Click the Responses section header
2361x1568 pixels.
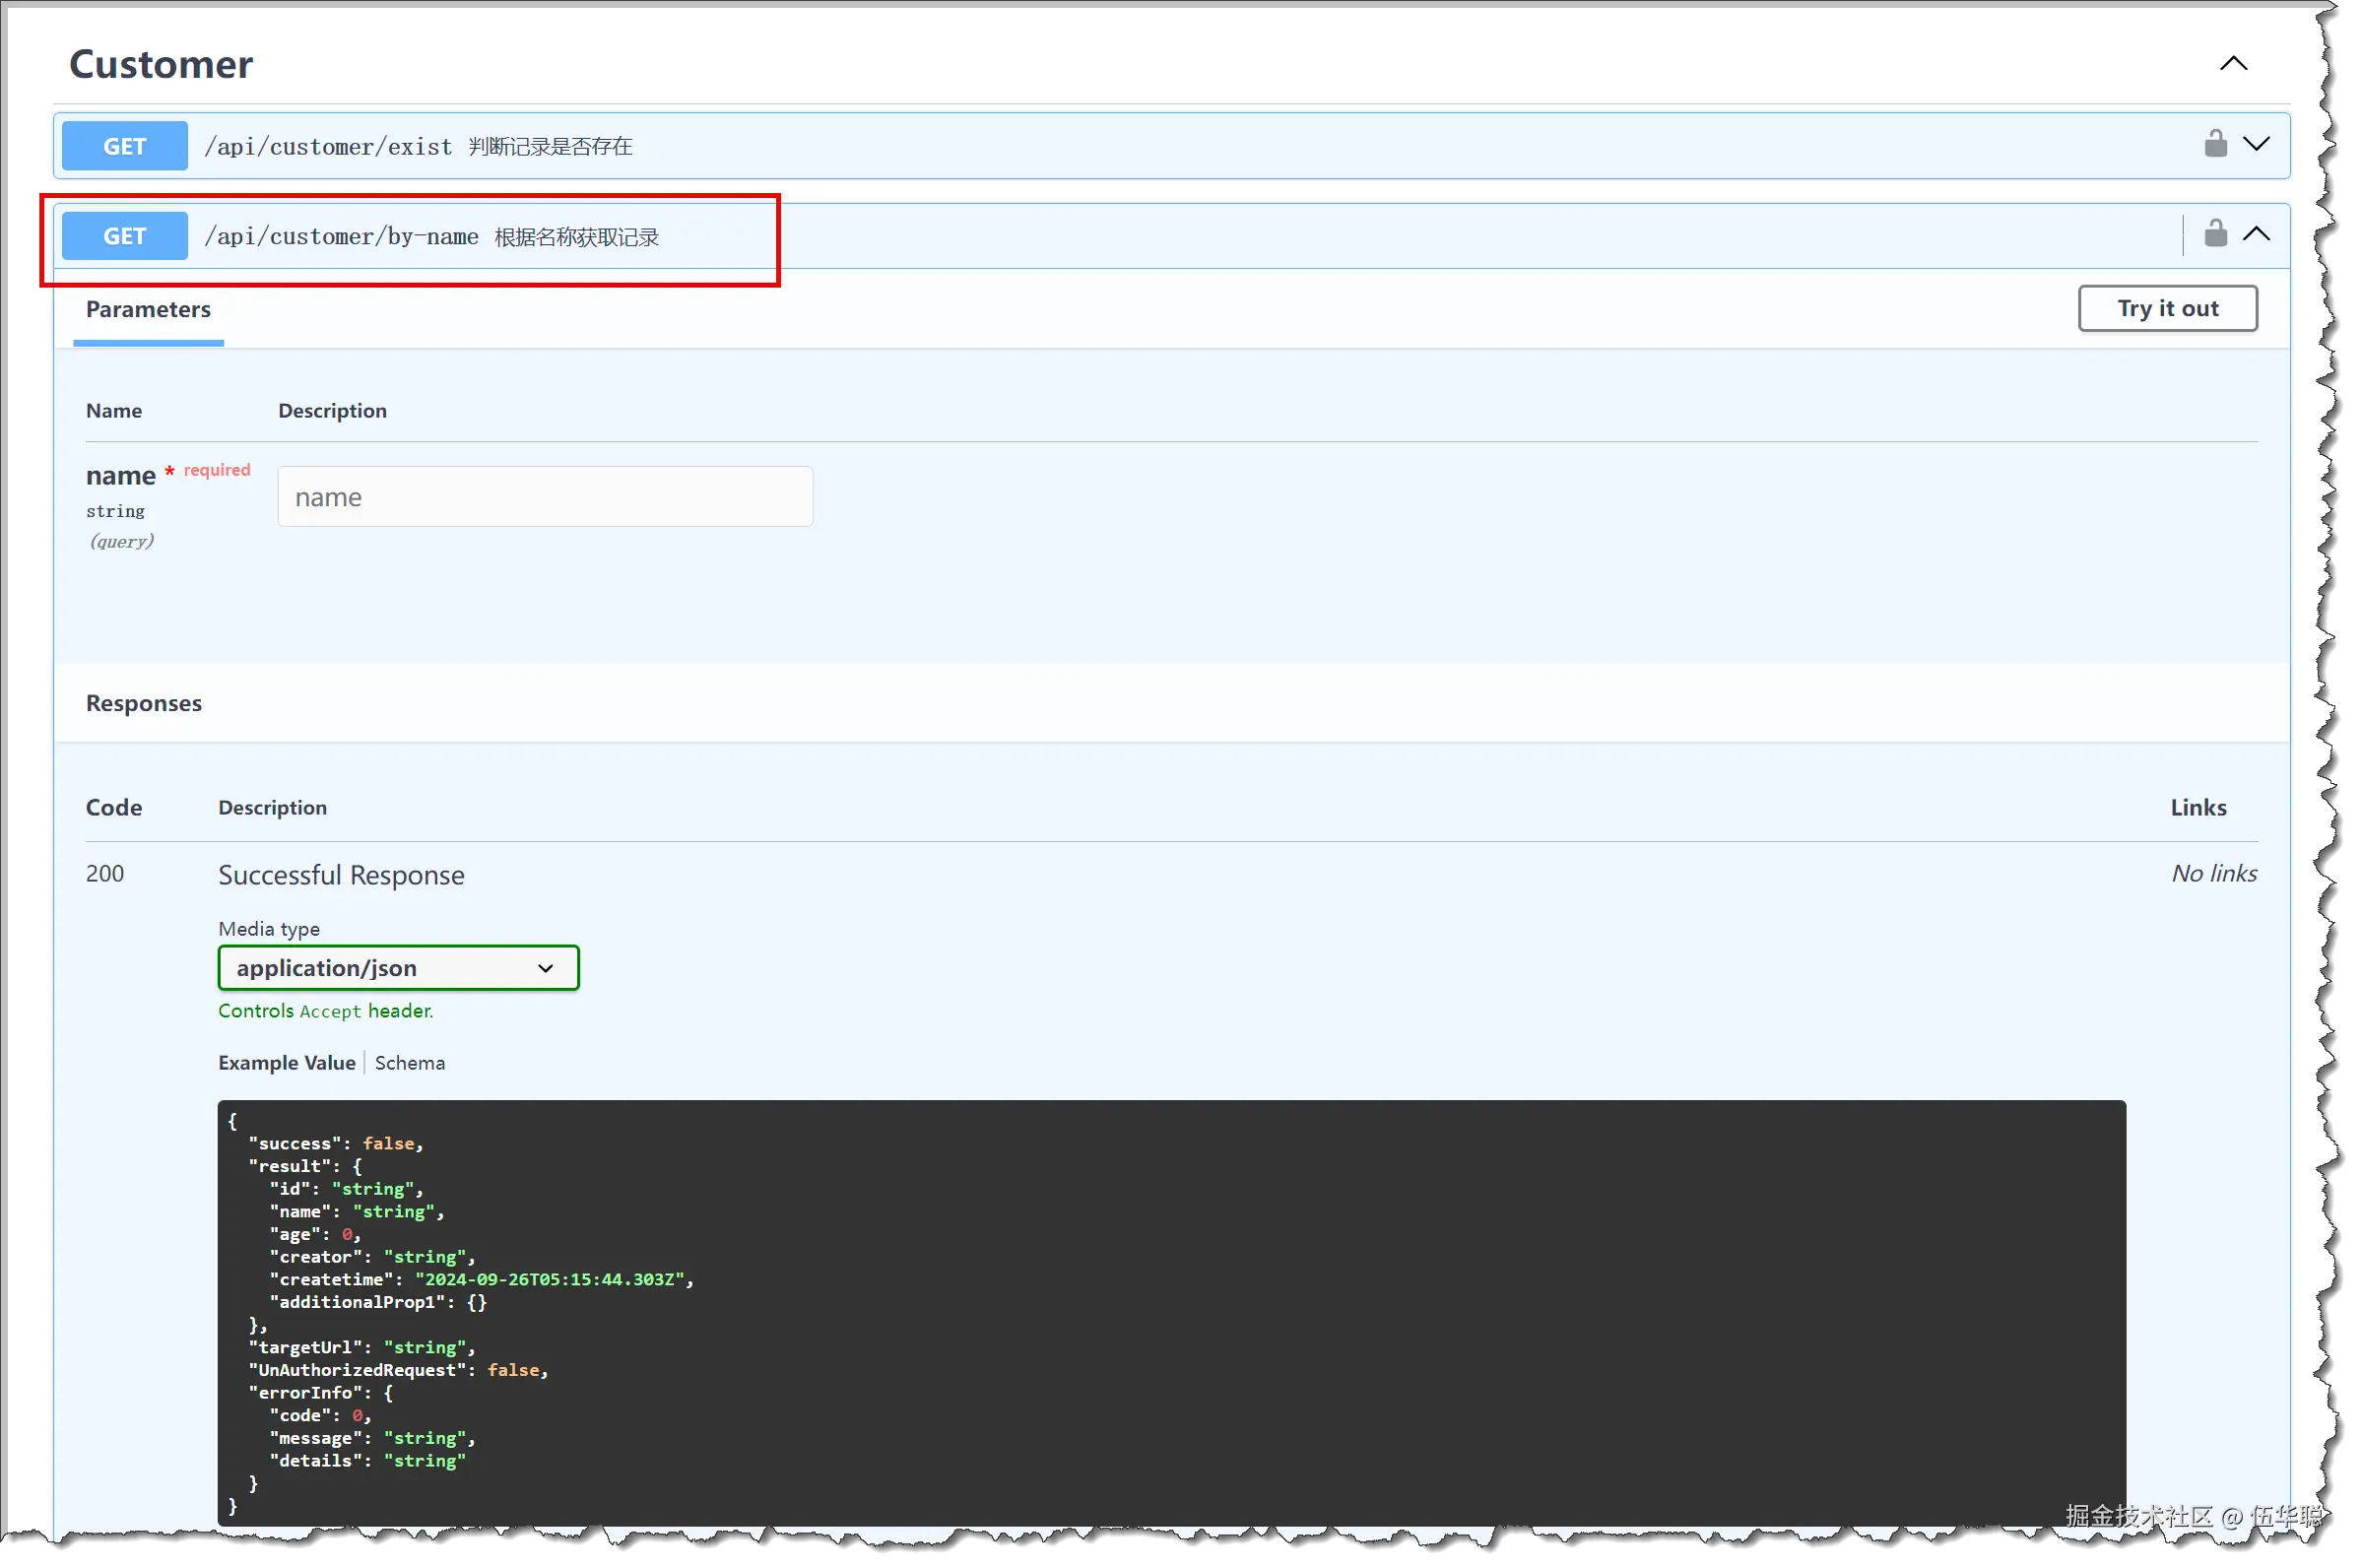[144, 703]
